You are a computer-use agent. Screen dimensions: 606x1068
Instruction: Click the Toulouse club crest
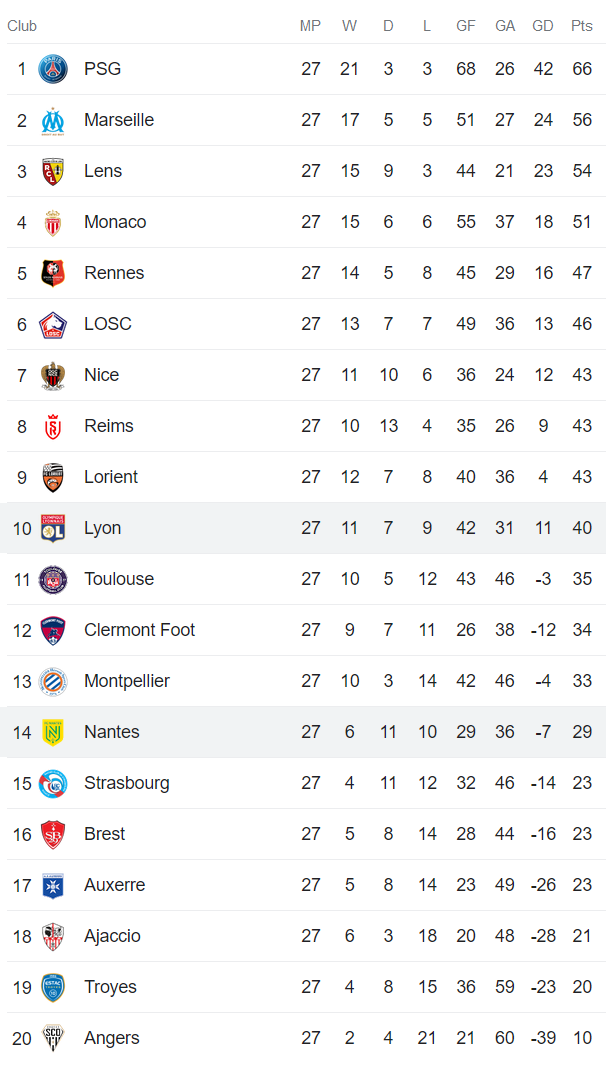pos(53,579)
